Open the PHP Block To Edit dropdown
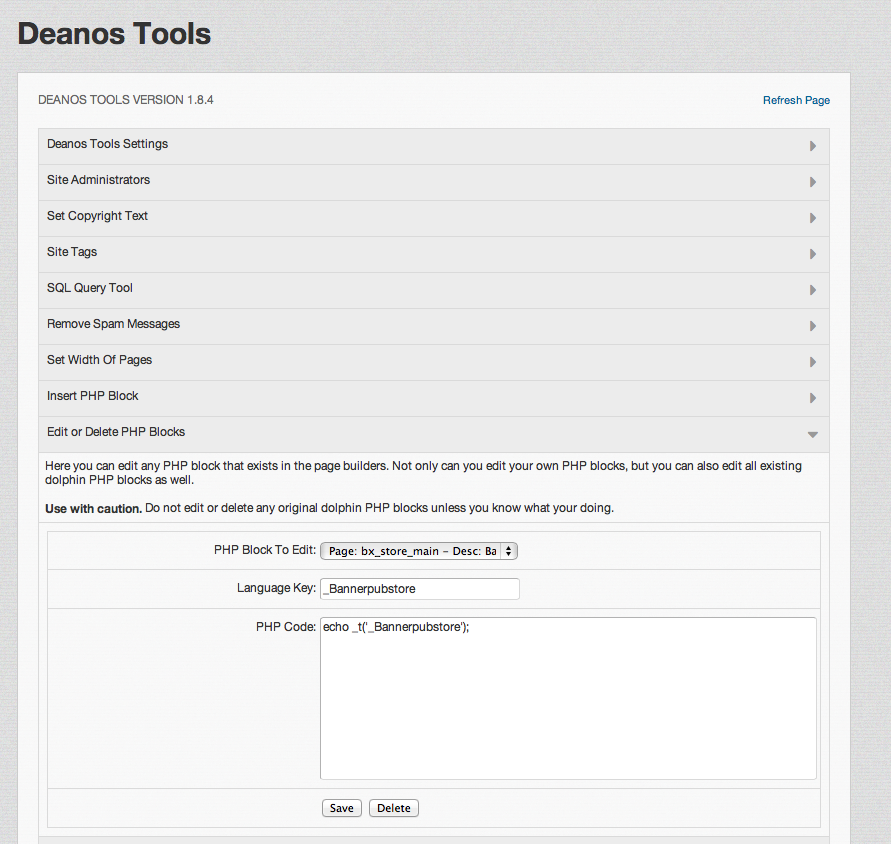The image size is (891, 844). pyautogui.click(x=418, y=551)
